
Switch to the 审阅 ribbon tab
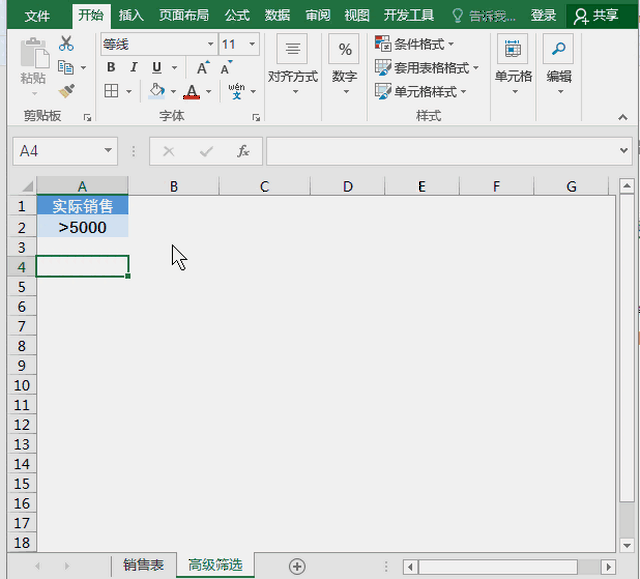click(318, 16)
